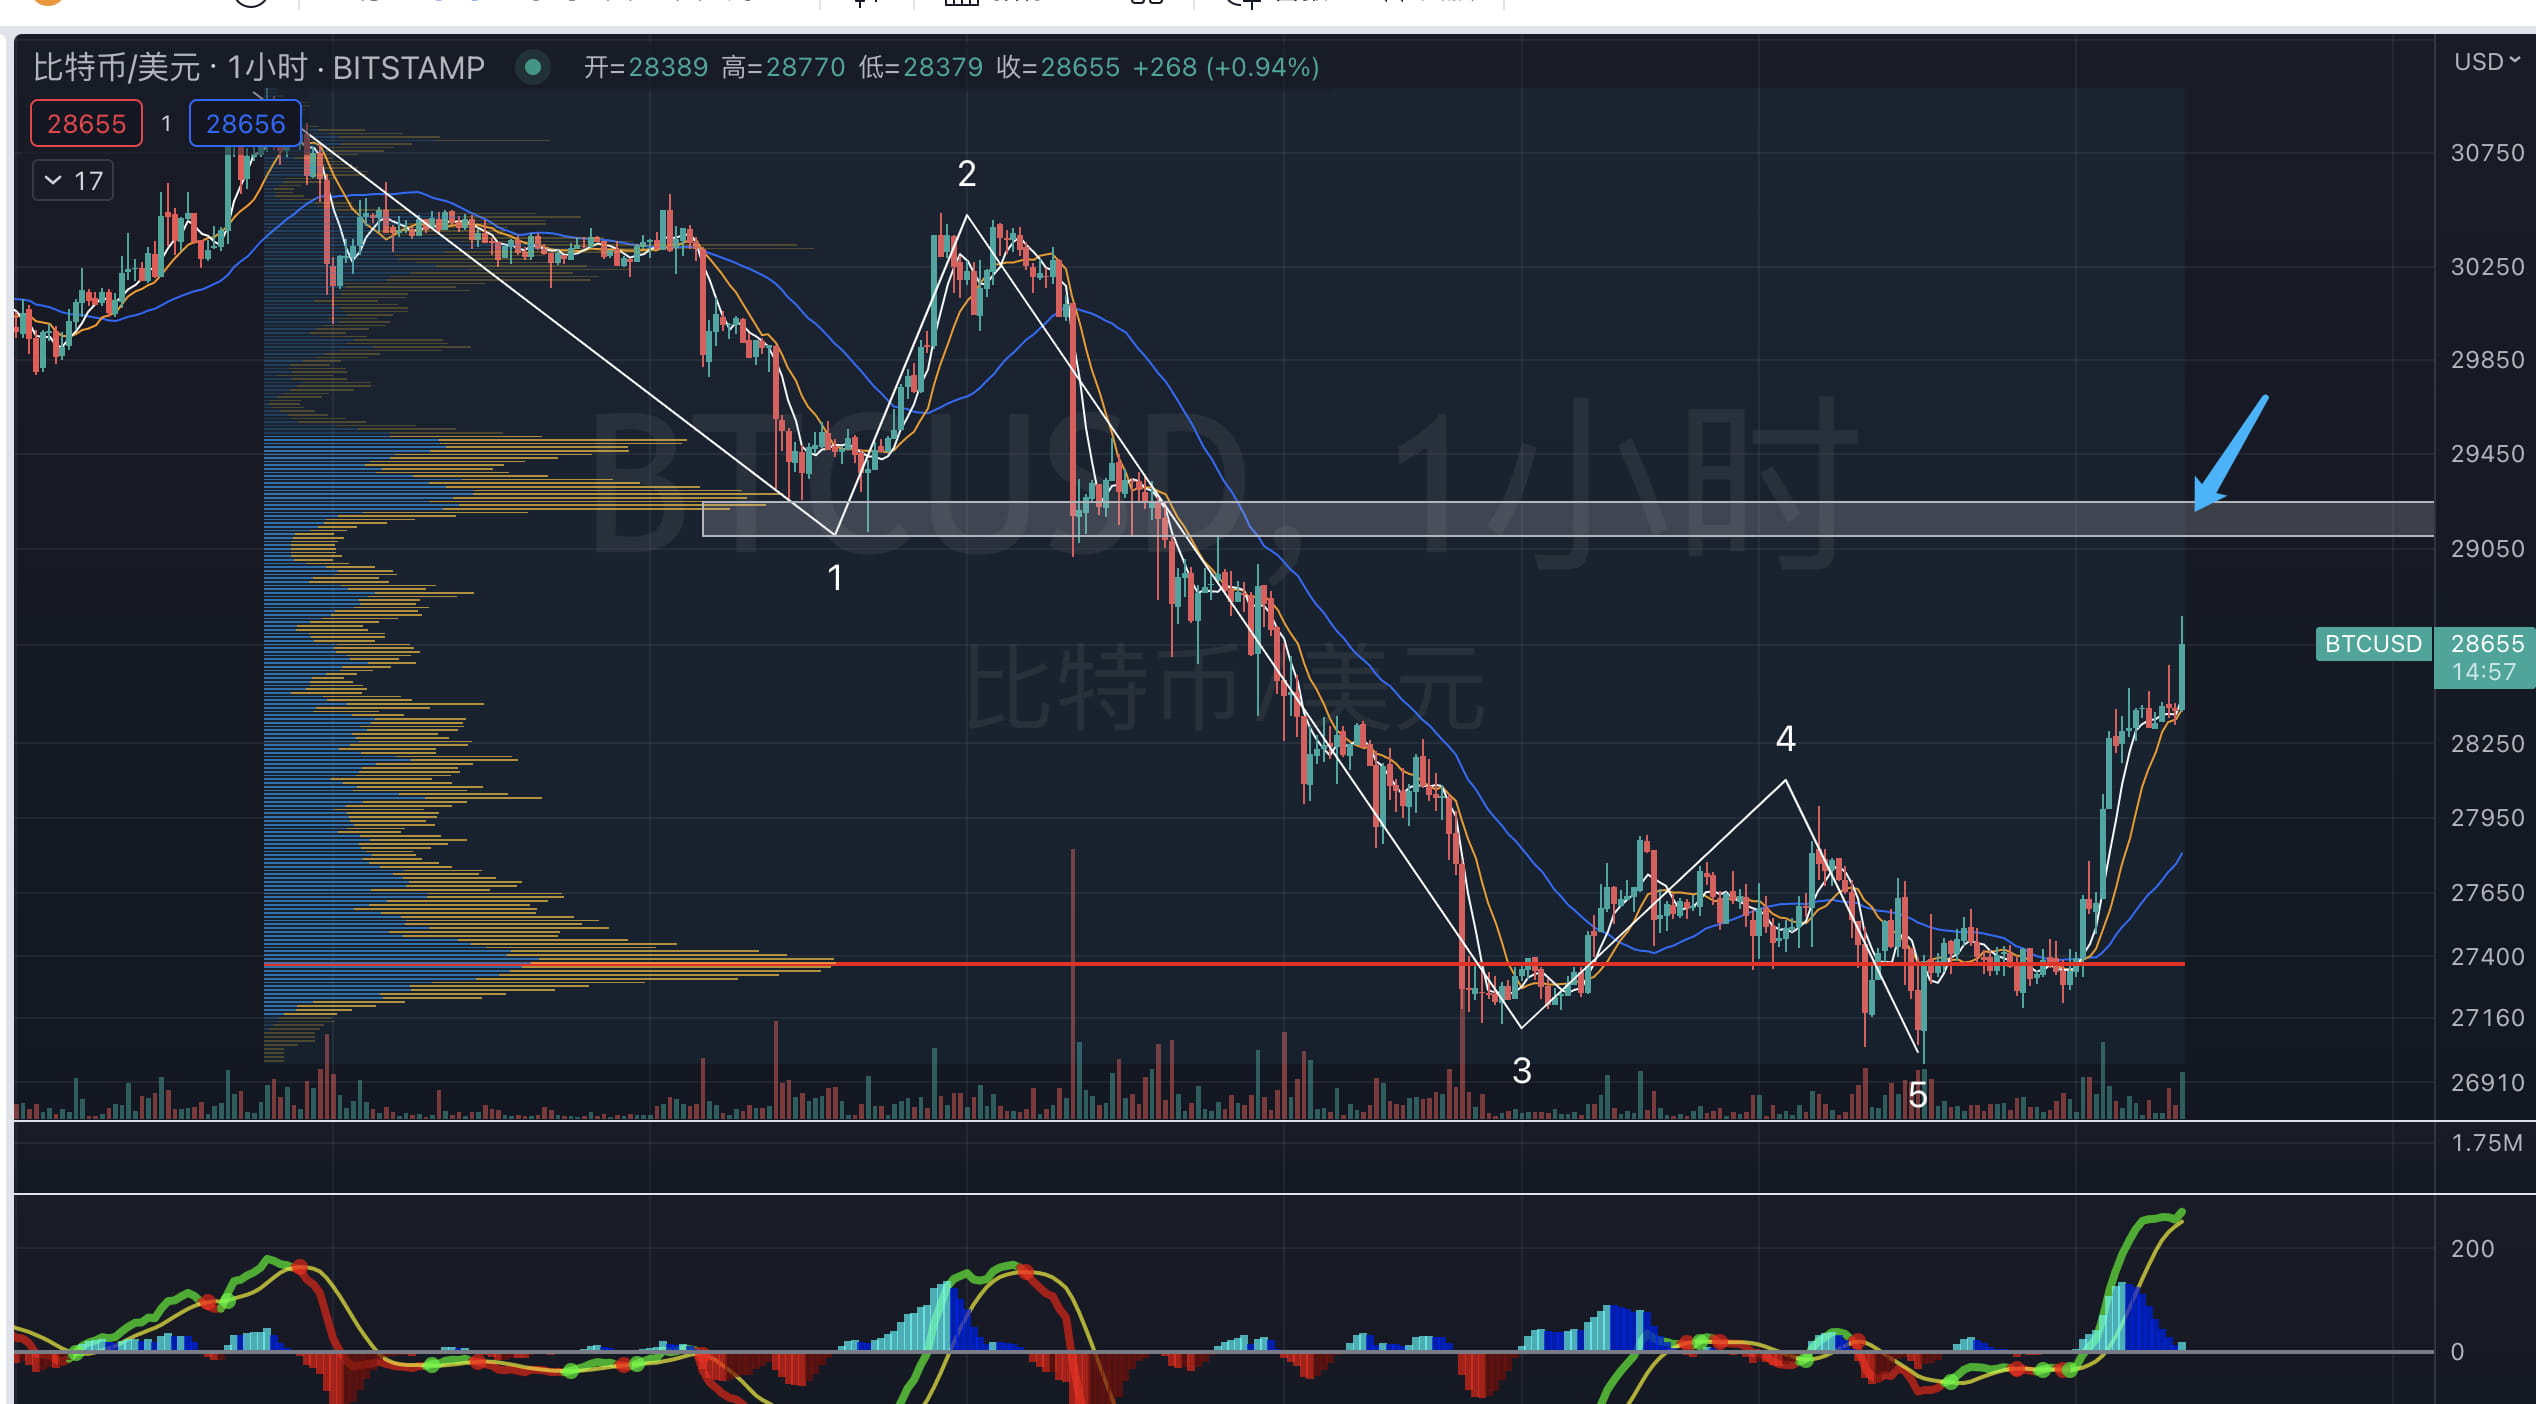Image resolution: width=2536 pixels, height=1404 pixels.
Task: Click the open value 开=28389
Action: coord(646,67)
